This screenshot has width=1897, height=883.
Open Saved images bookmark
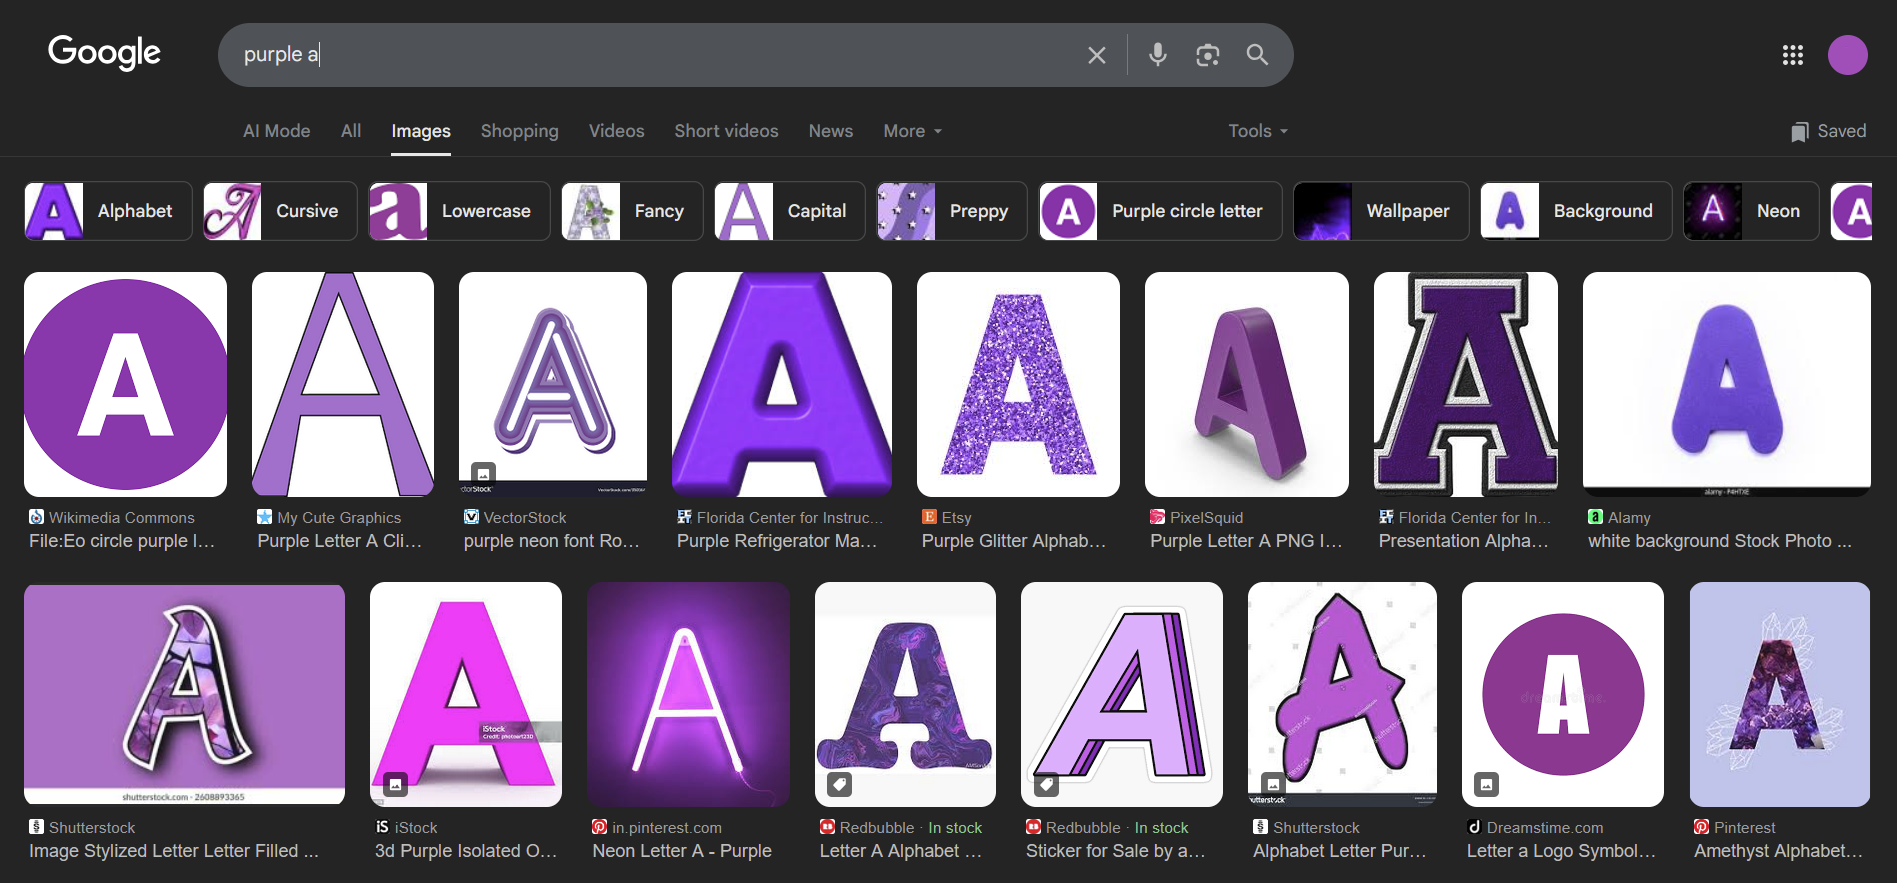[1829, 131]
